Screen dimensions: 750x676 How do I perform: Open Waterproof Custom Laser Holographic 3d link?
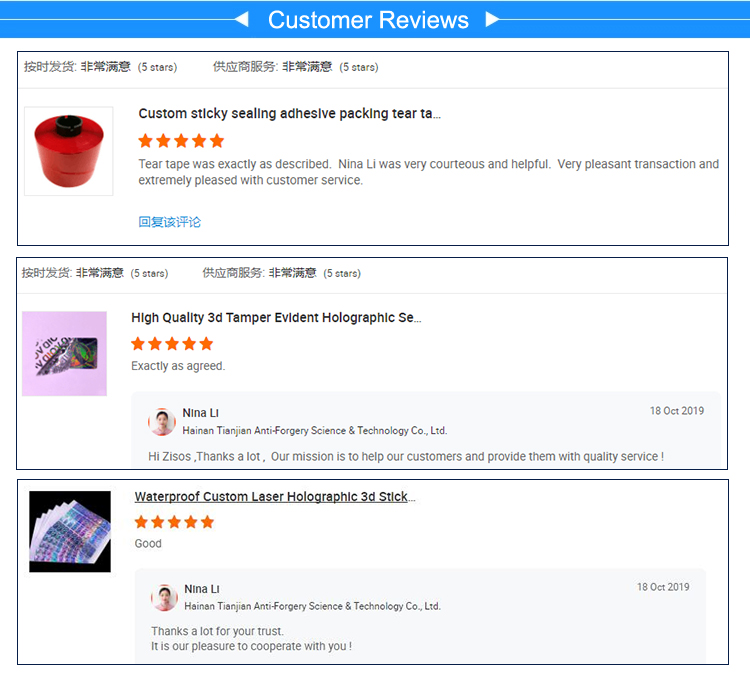275,497
